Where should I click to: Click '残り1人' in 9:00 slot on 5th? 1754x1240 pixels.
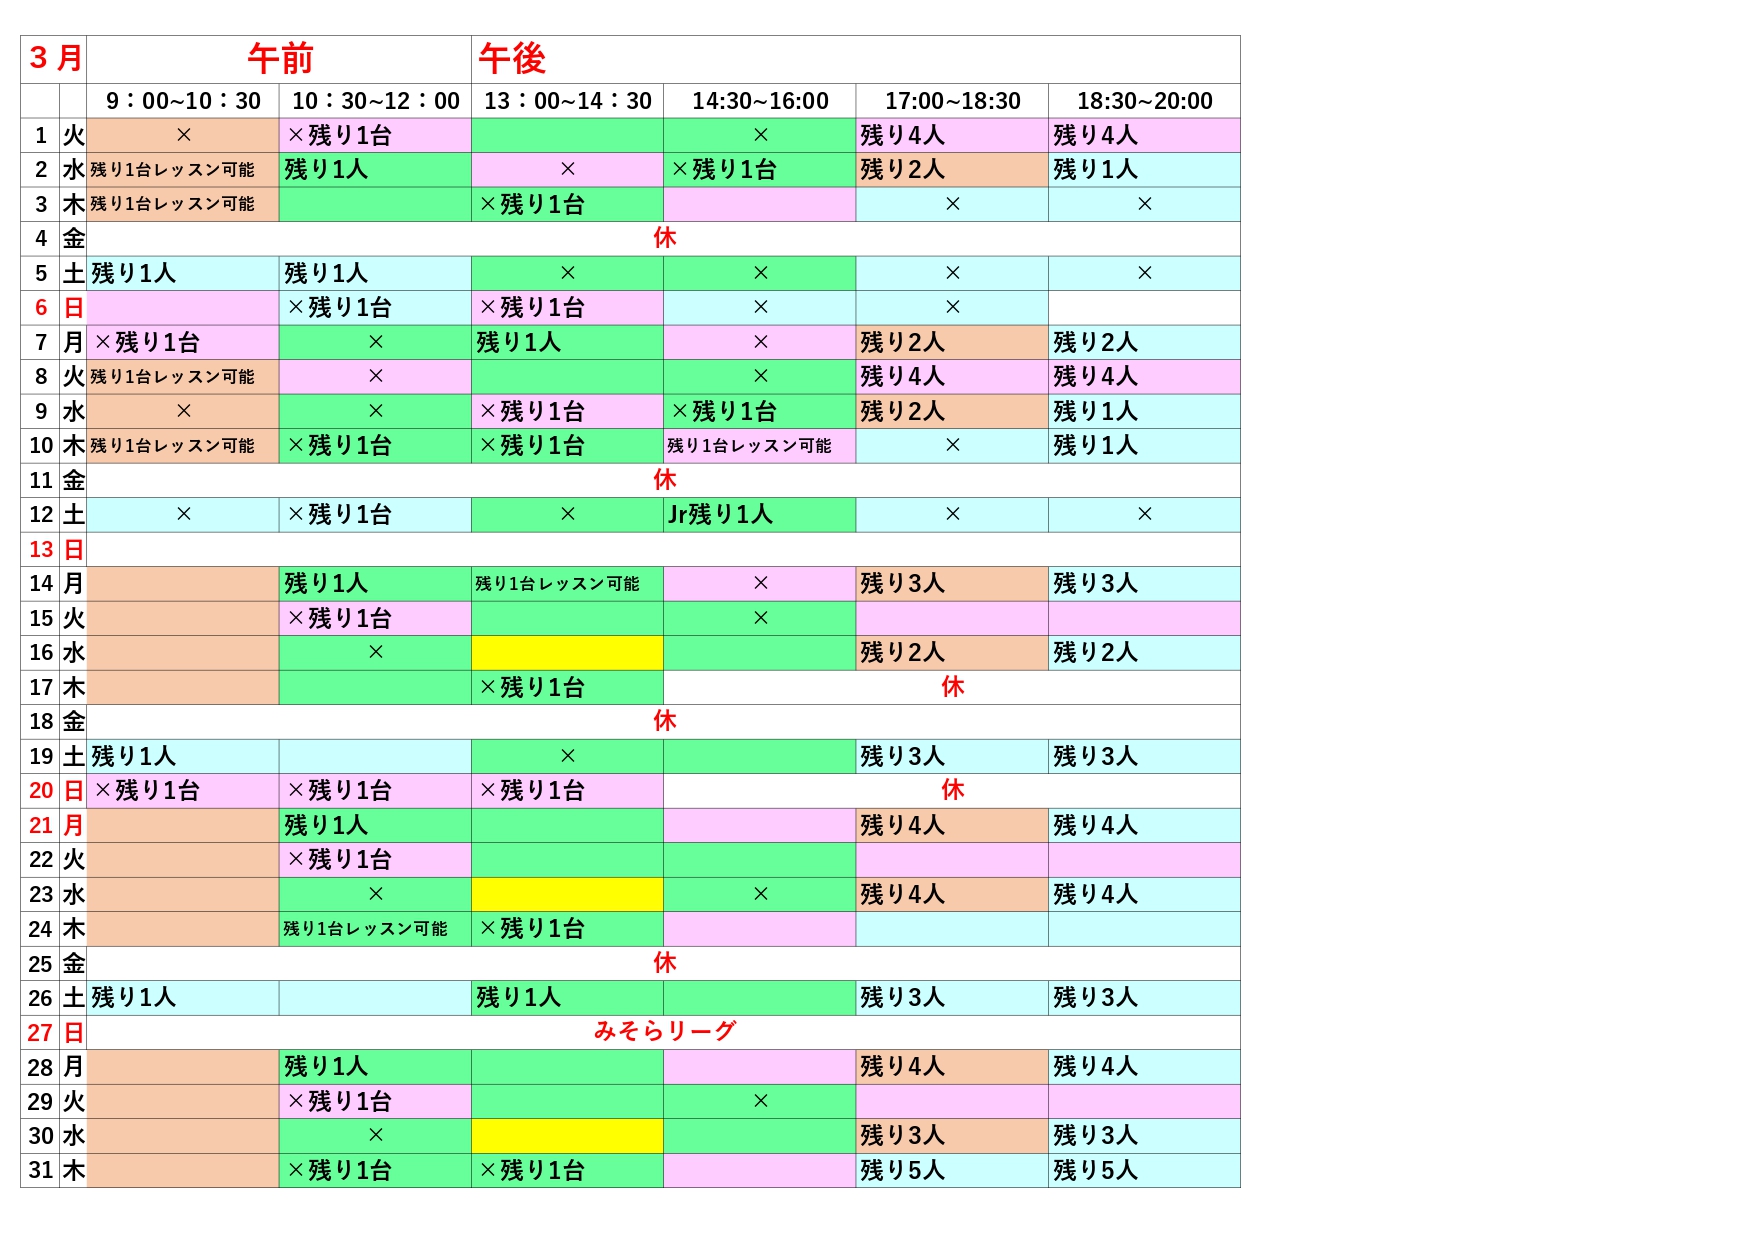point(133,273)
